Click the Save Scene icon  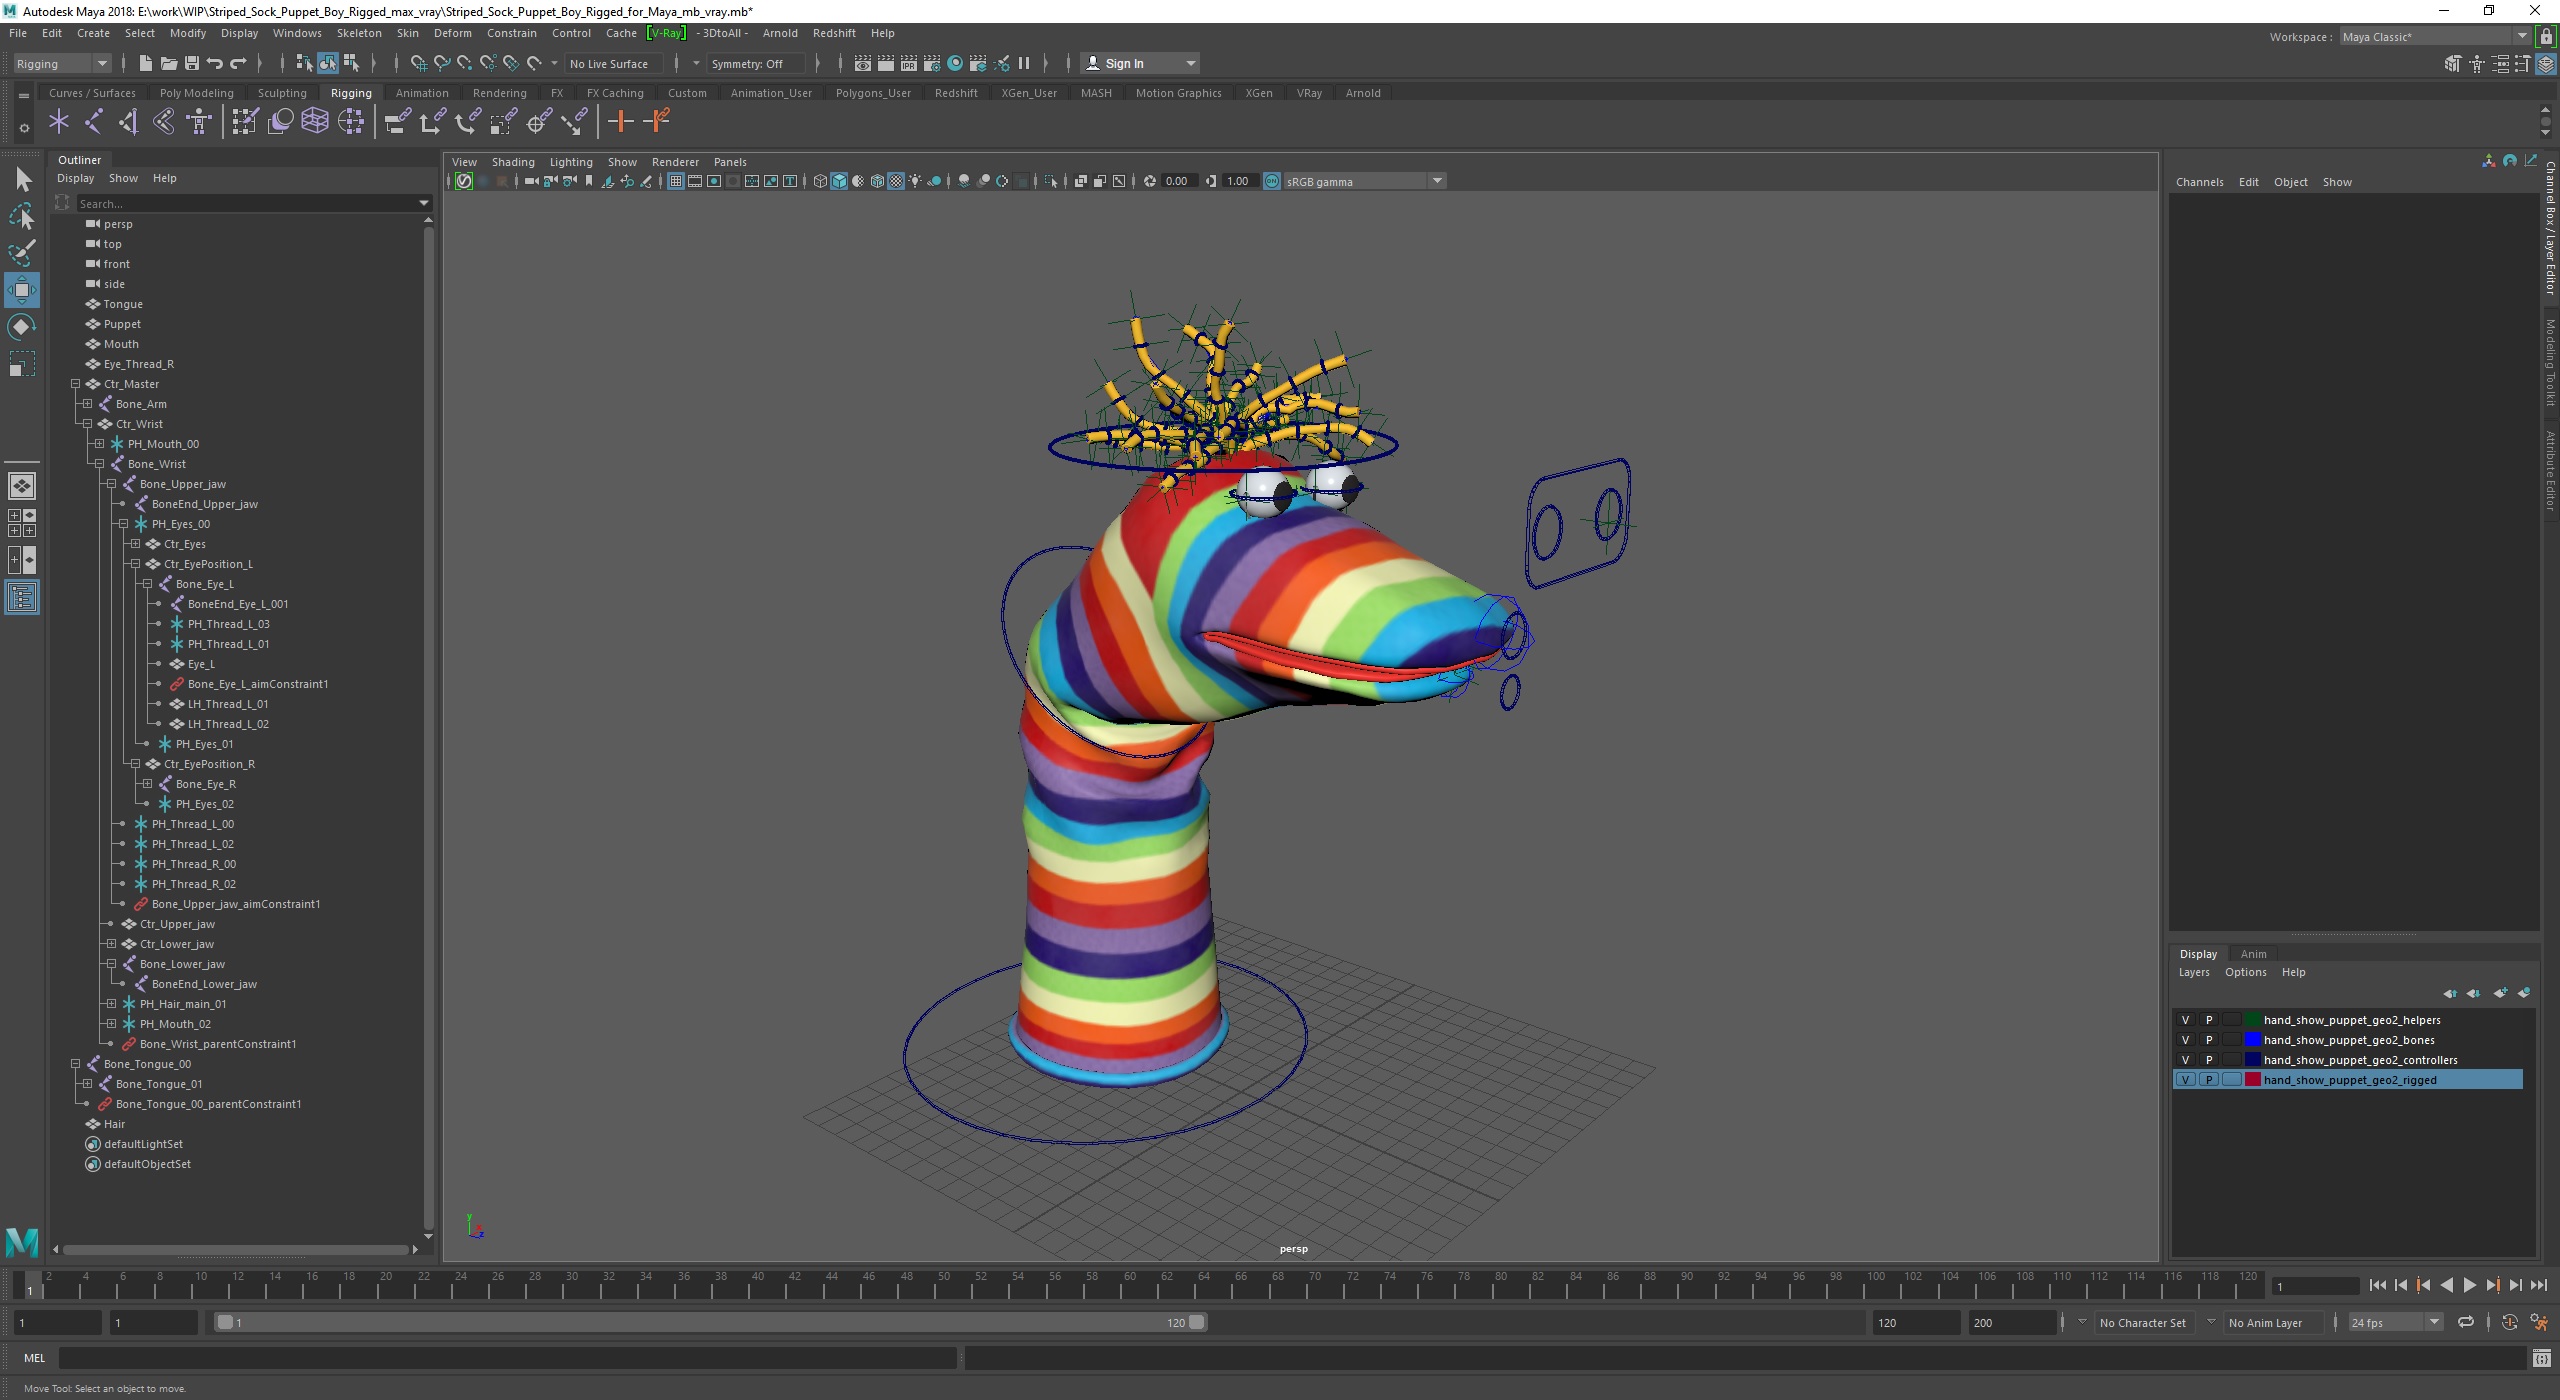[x=191, y=63]
